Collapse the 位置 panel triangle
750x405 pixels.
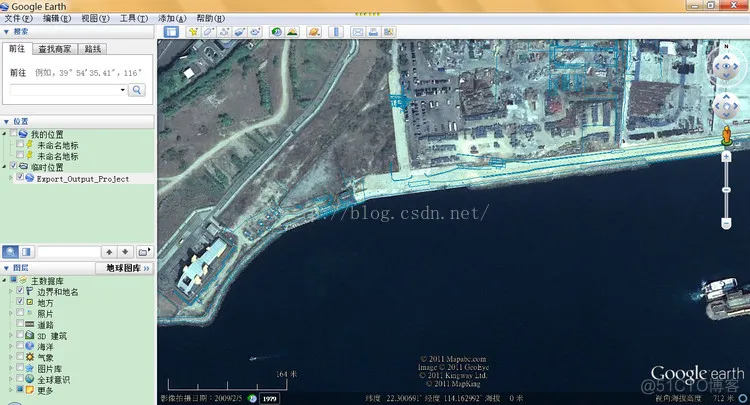(x=6, y=121)
